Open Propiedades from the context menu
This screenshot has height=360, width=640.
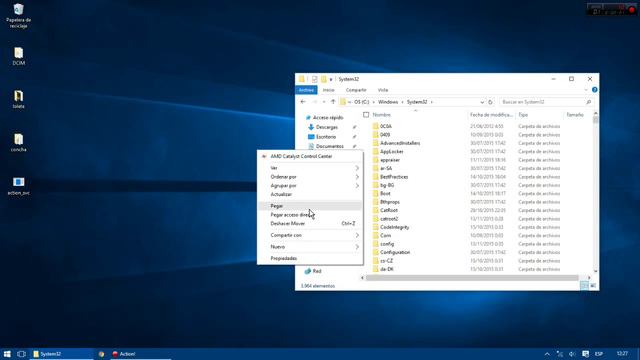[x=310, y=258]
